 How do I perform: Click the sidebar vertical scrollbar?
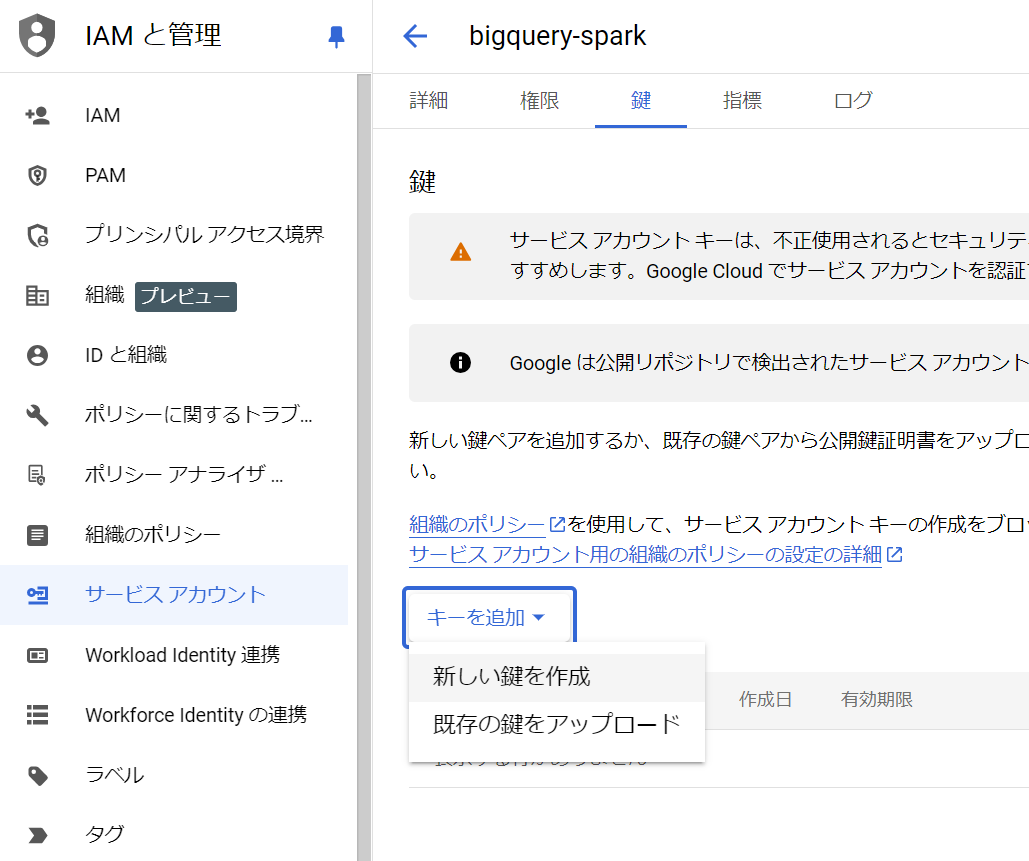364,467
